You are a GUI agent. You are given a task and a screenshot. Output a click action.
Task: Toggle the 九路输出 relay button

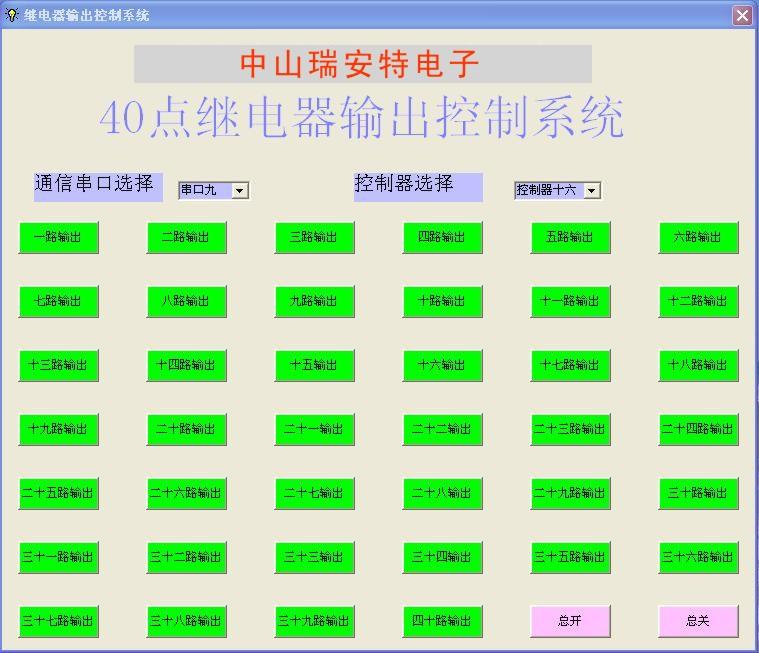[315, 301]
